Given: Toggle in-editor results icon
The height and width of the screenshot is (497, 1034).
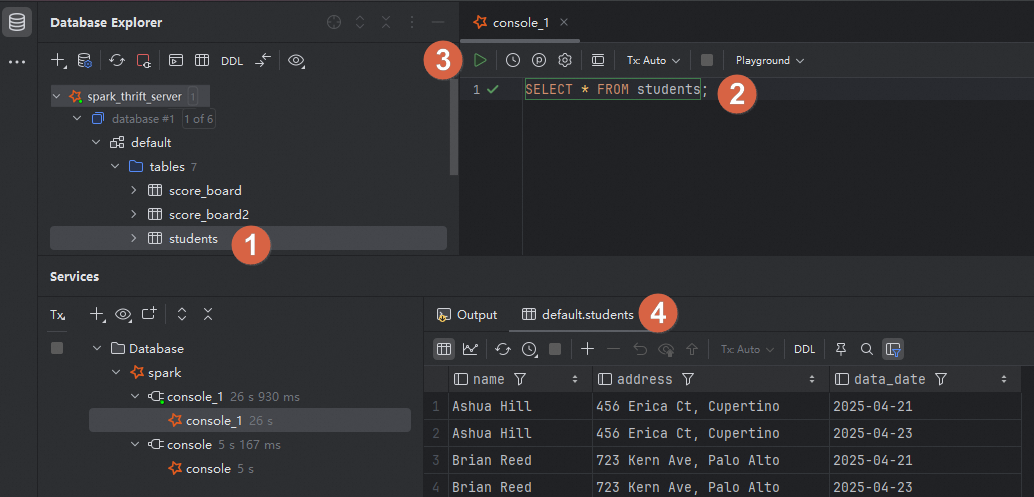Looking at the screenshot, I should pyautogui.click(x=597, y=60).
